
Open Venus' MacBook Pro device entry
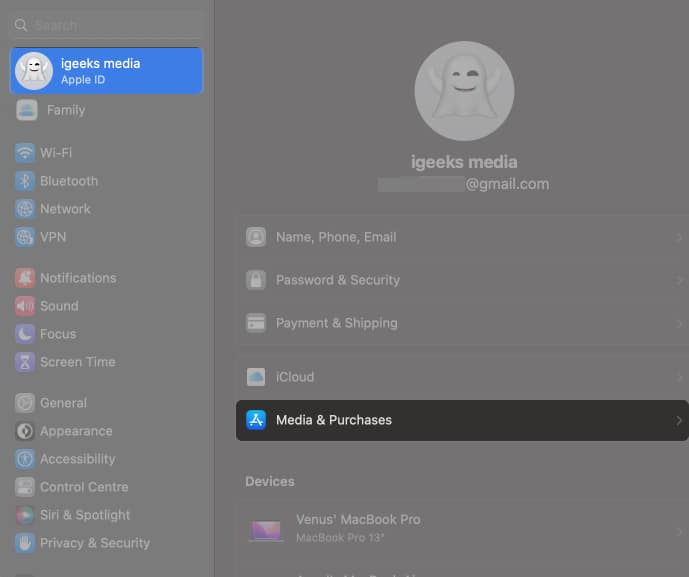(x=462, y=529)
